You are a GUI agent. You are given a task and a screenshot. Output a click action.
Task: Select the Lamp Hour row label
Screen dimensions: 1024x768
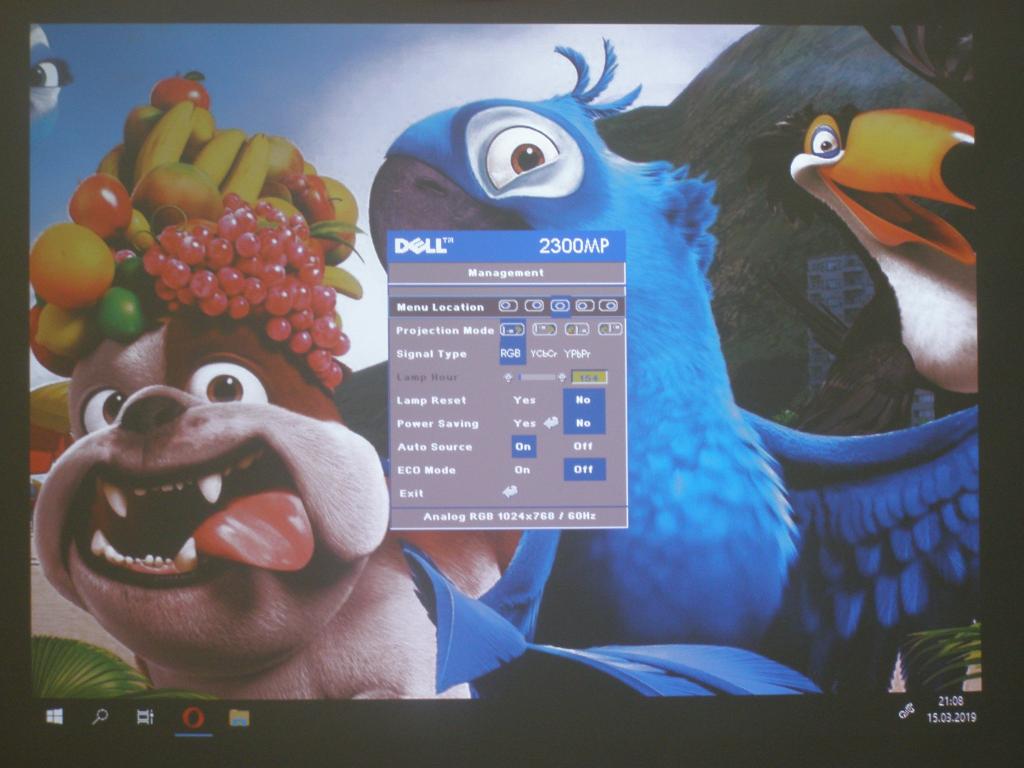click(427, 377)
